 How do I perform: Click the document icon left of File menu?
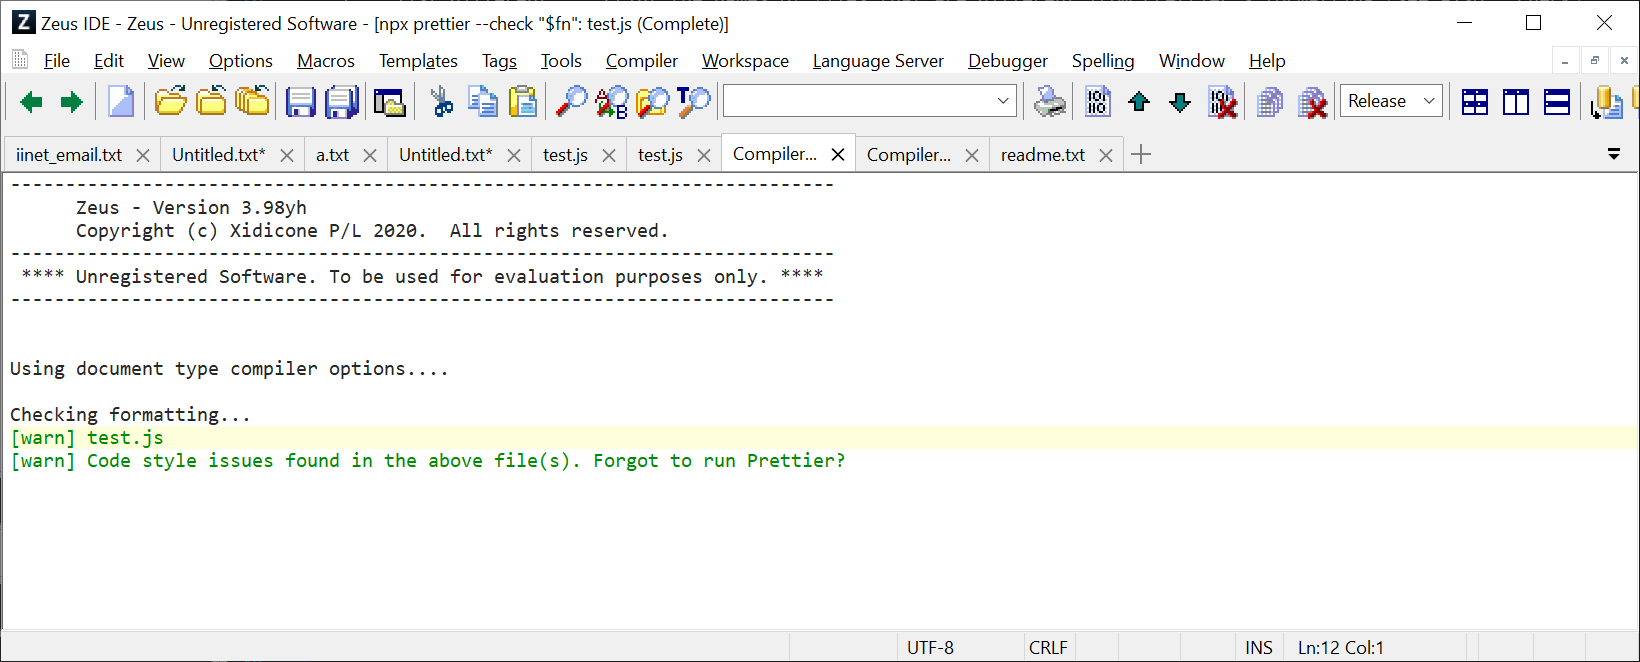pos(20,60)
